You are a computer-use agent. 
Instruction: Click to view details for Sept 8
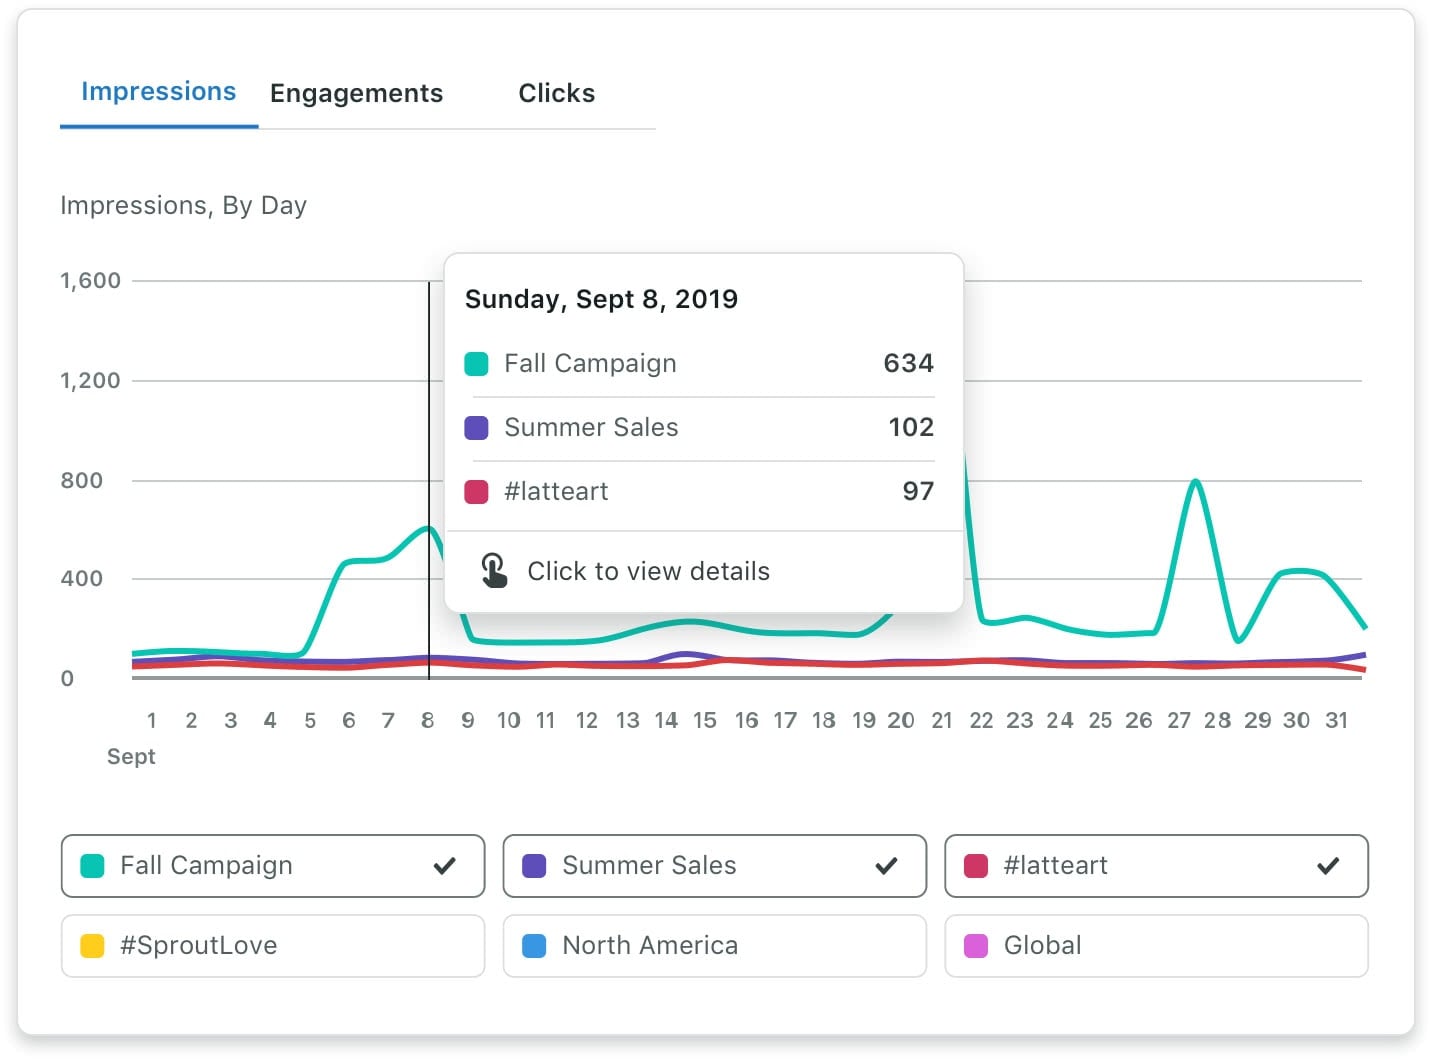648,571
